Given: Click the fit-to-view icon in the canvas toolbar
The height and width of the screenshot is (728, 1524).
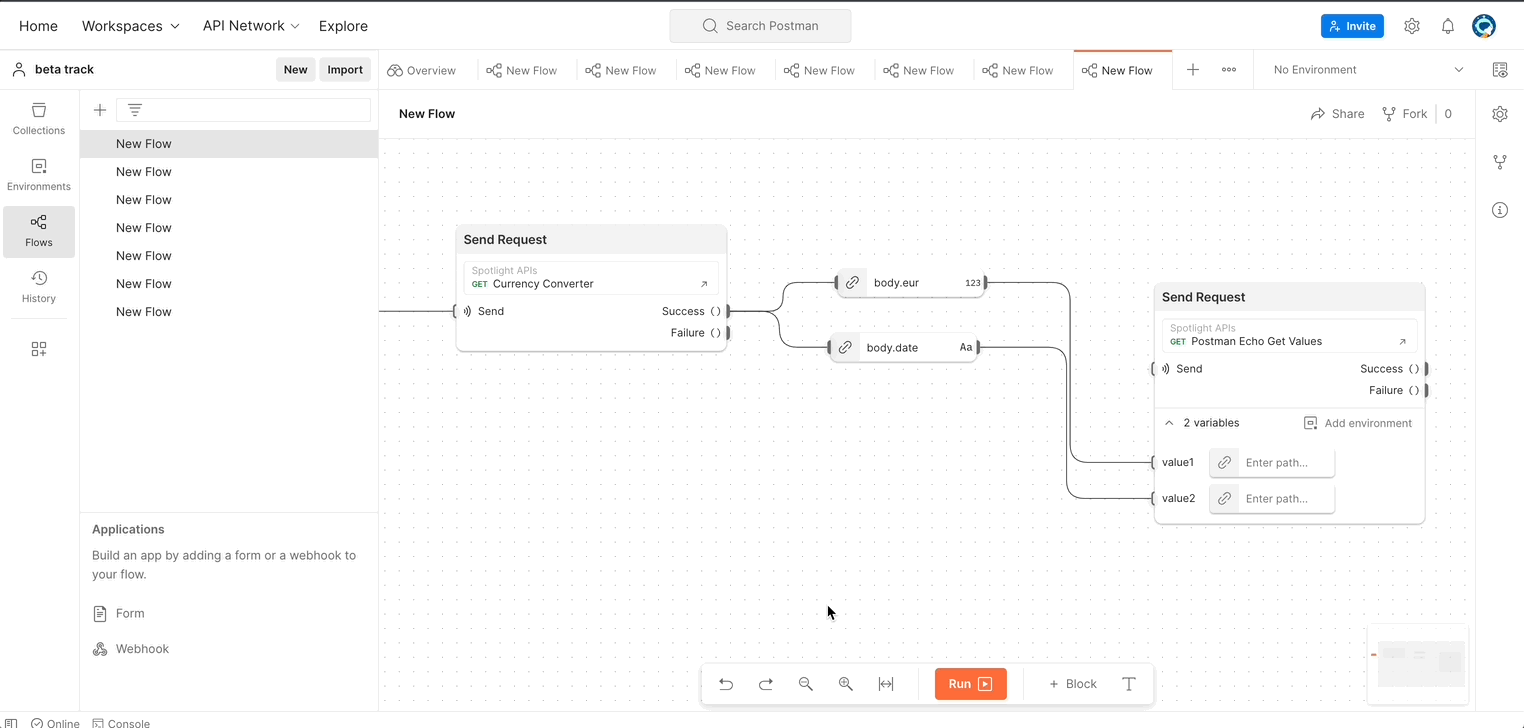Looking at the screenshot, I should pos(885,684).
